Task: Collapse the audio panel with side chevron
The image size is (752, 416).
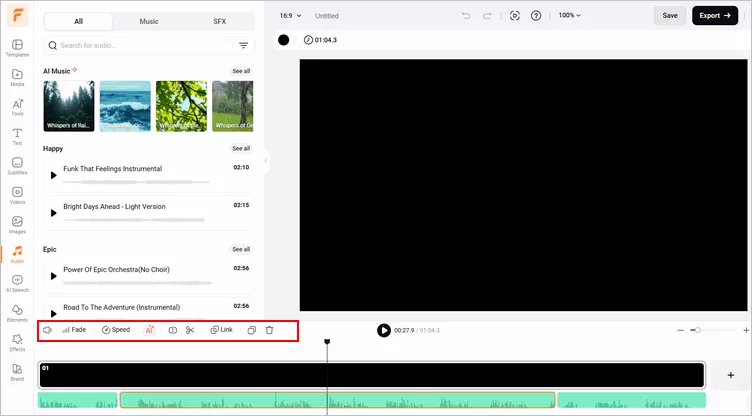Action: [266, 161]
